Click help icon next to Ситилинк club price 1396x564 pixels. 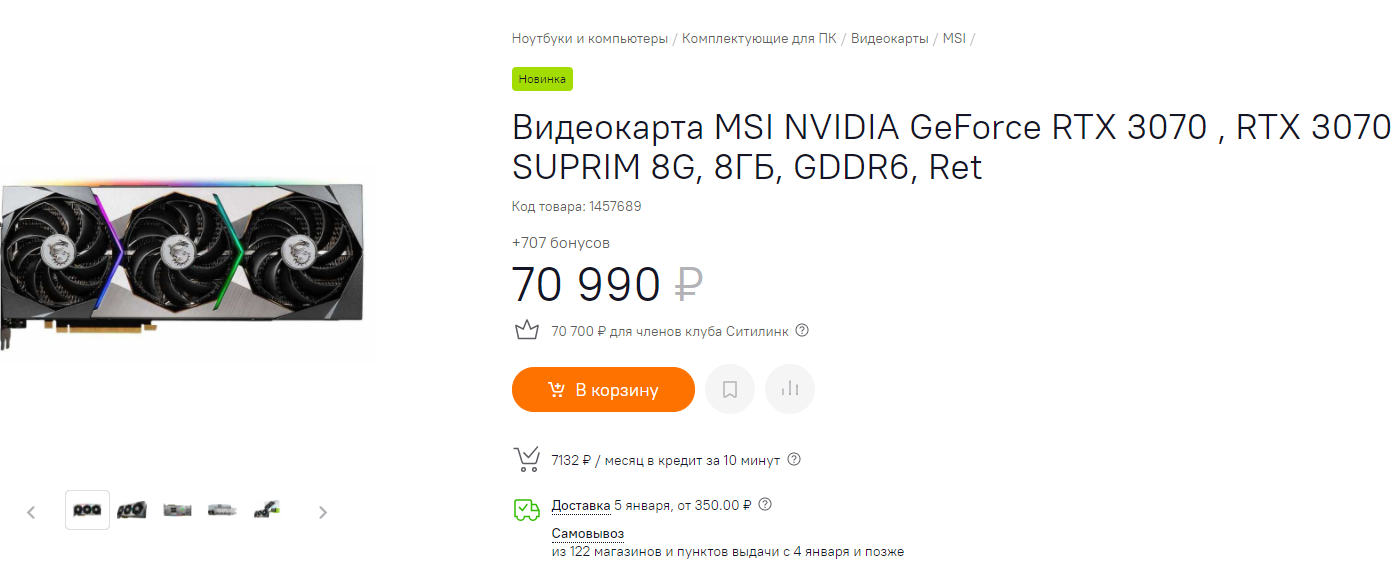802,331
